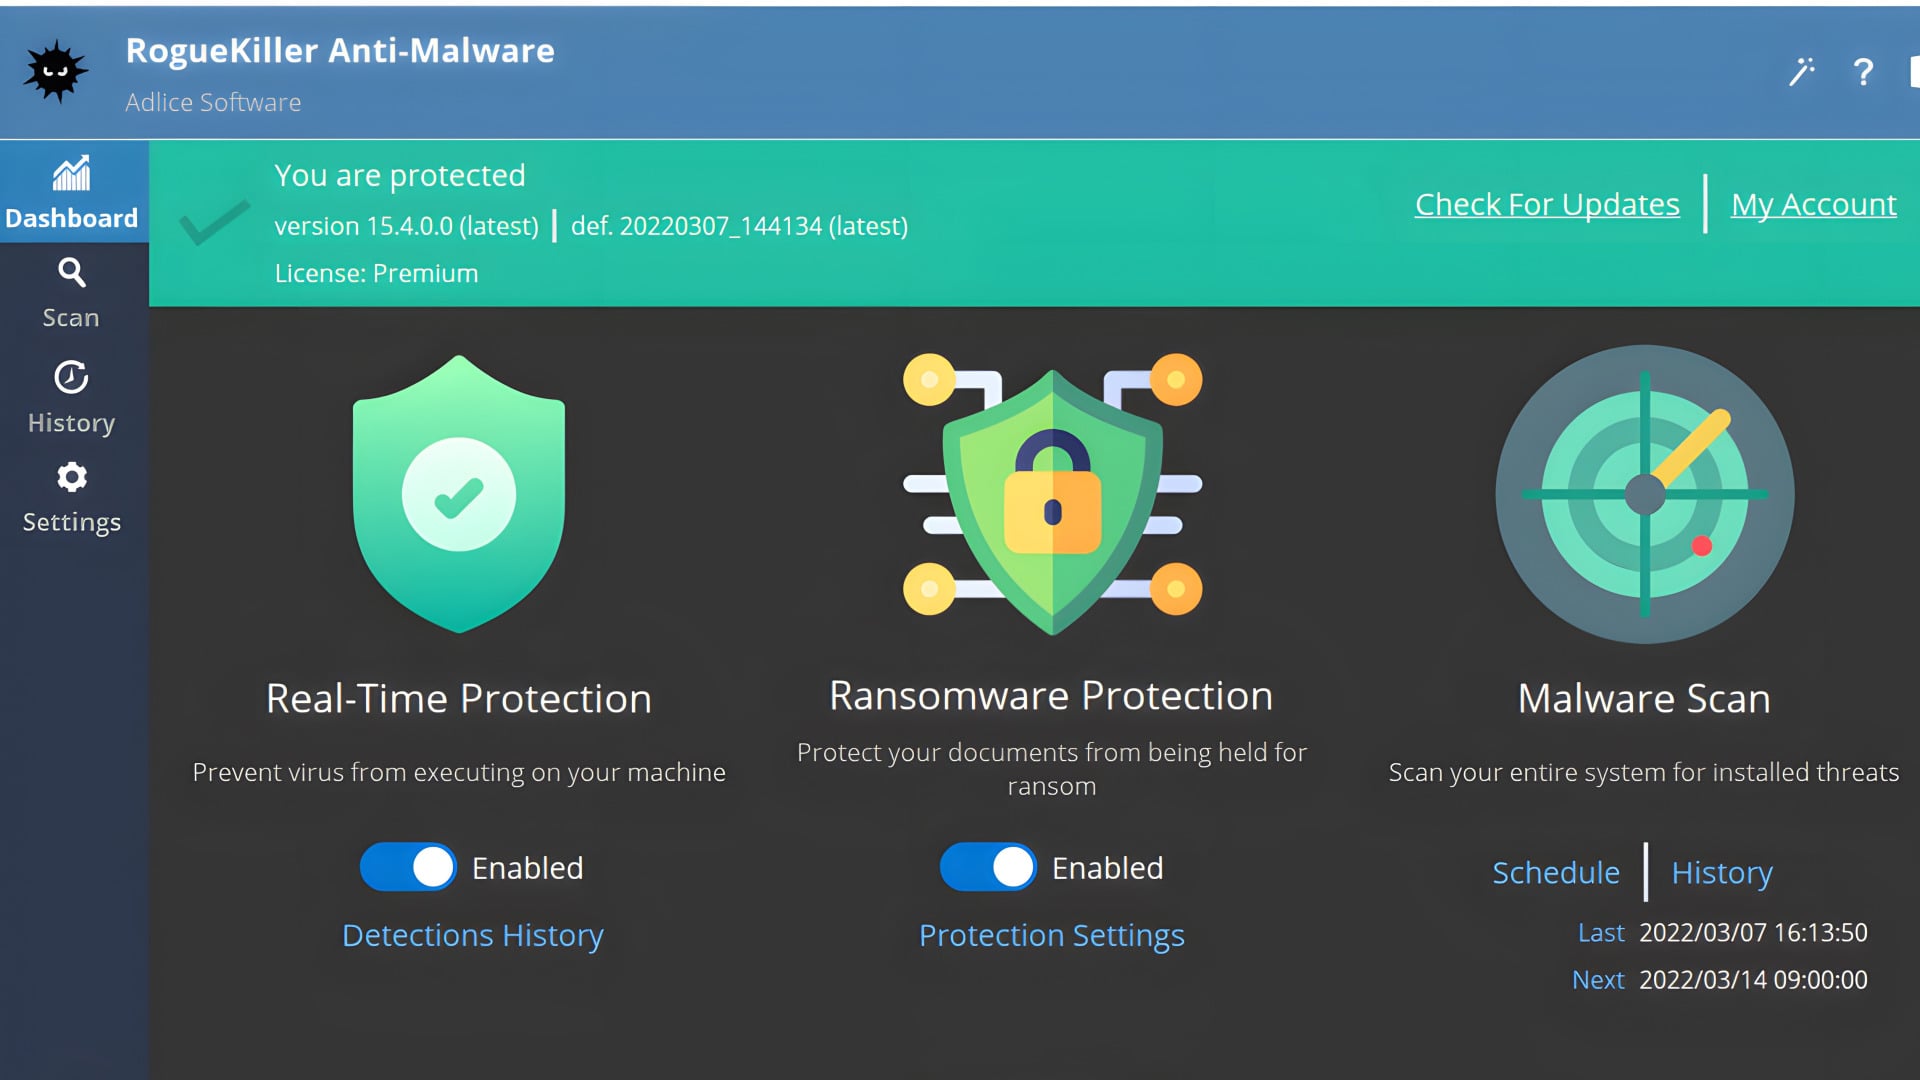Image resolution: width=1920 pixels, height=1080 pixels.
Task: Open History via the clock icon
Action: pyautogui.click(x=71, y=377)
